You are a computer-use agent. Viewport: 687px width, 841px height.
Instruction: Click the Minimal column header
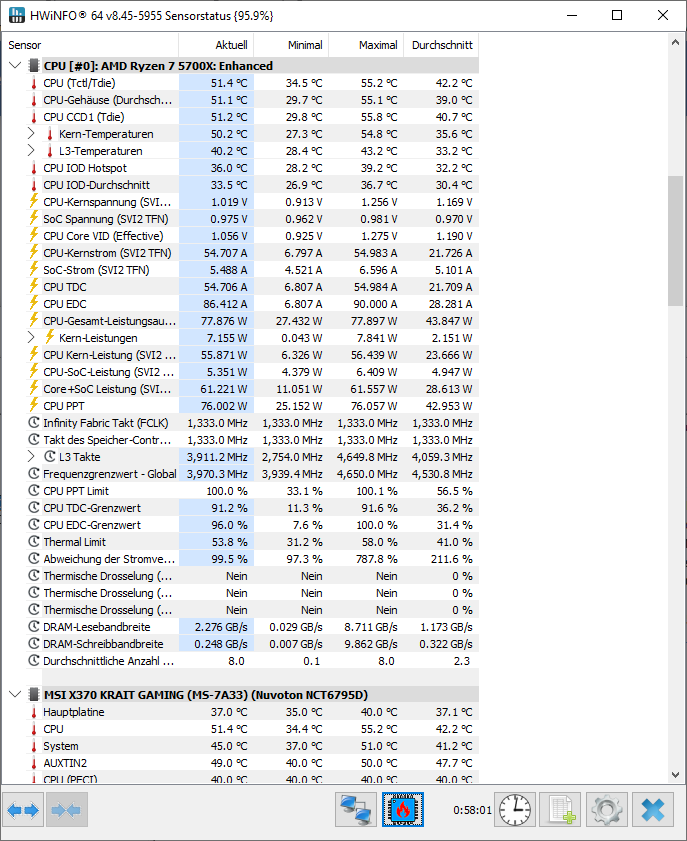coord(291,45)
